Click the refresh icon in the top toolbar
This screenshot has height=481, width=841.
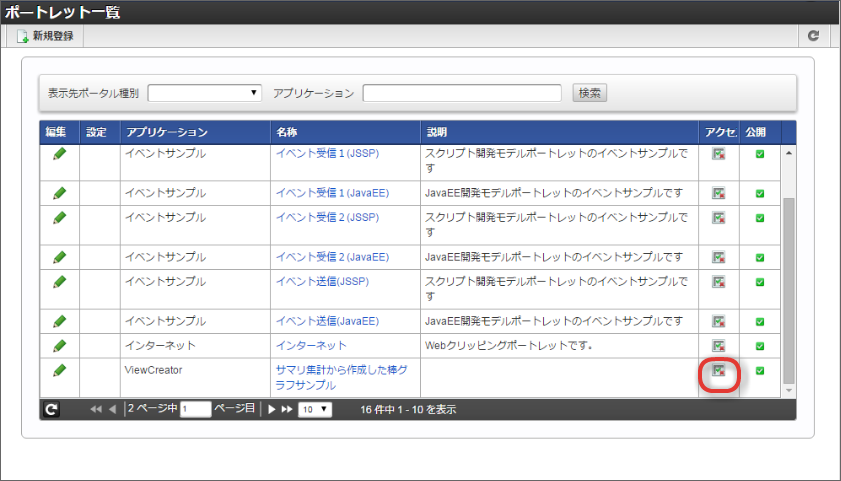point(813,36)
